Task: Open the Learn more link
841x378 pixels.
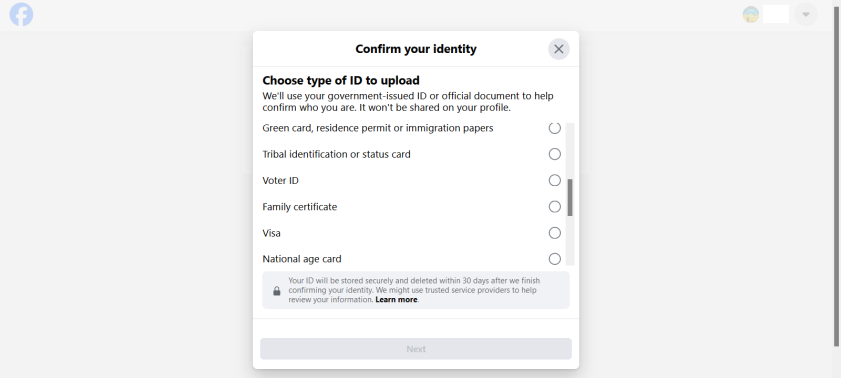Action: 396,300
